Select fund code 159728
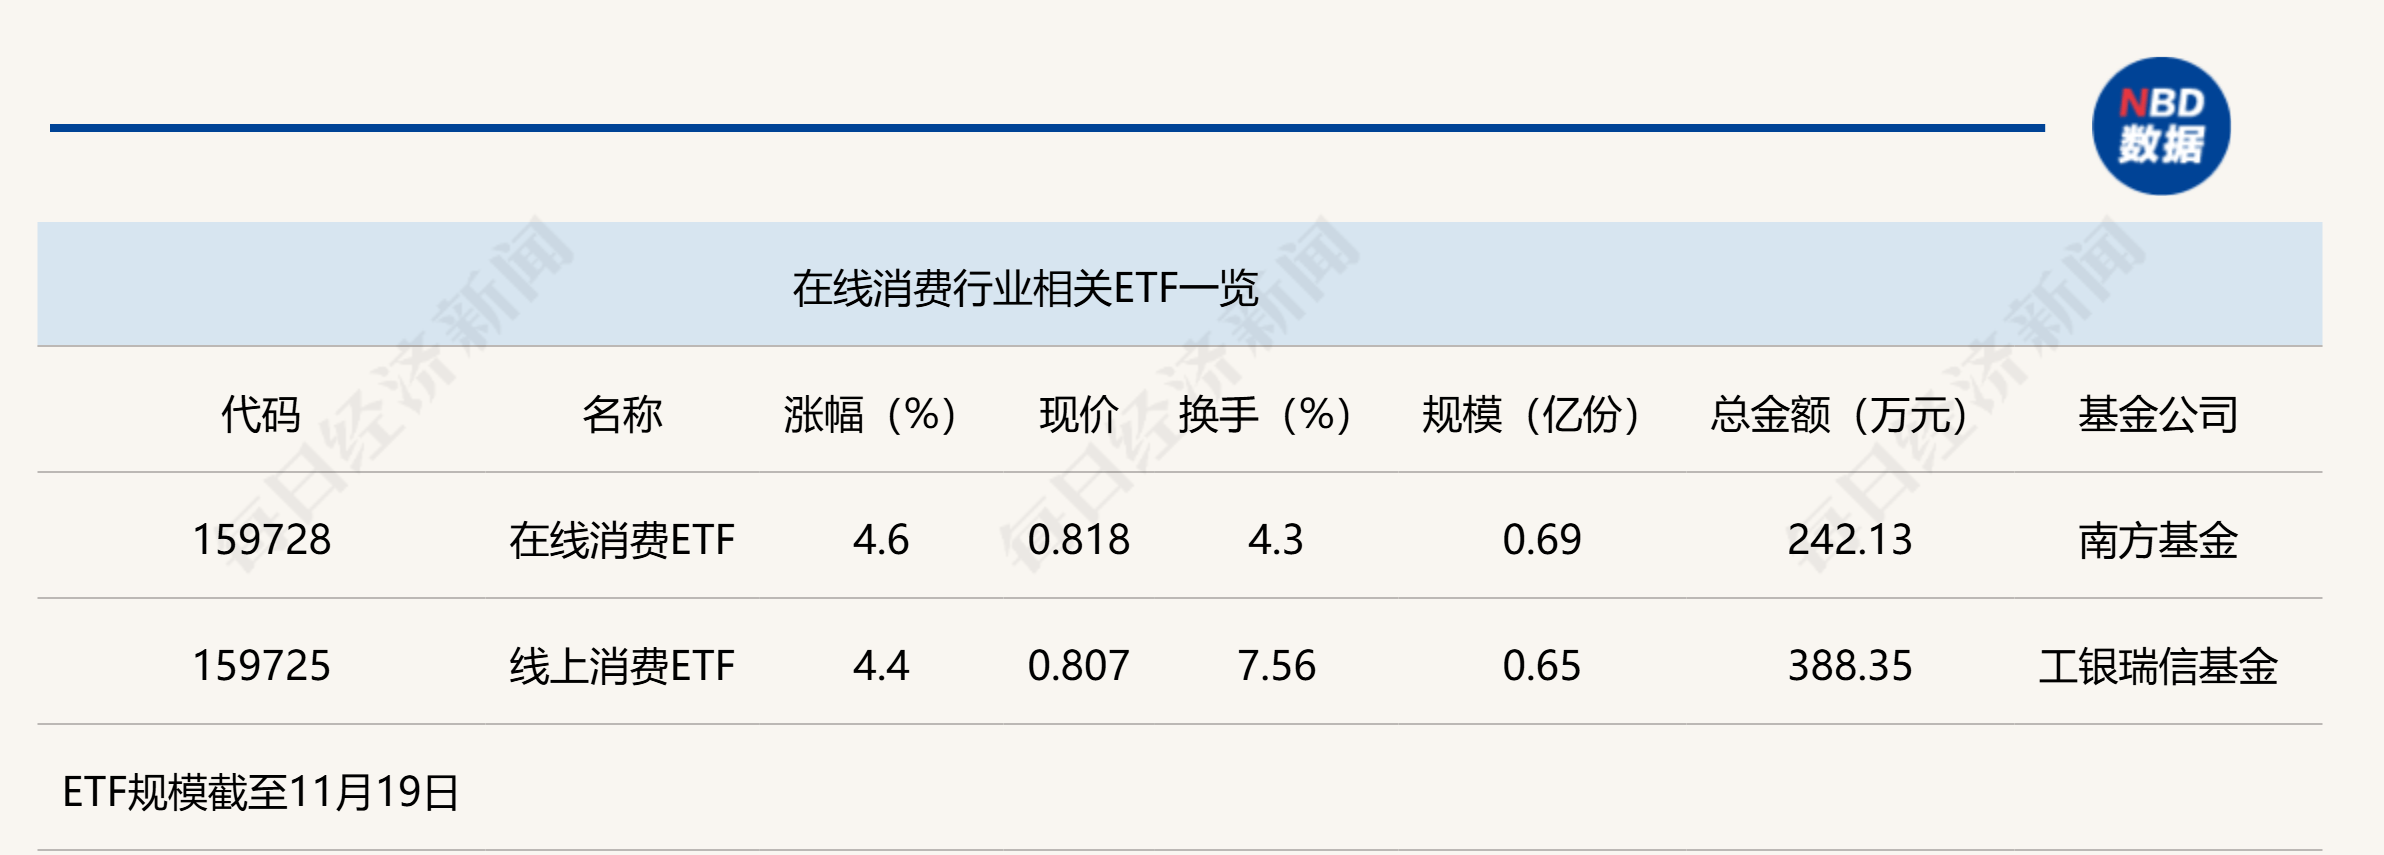The height and width of the screenshot is (855, 2384). click(261, 540)
